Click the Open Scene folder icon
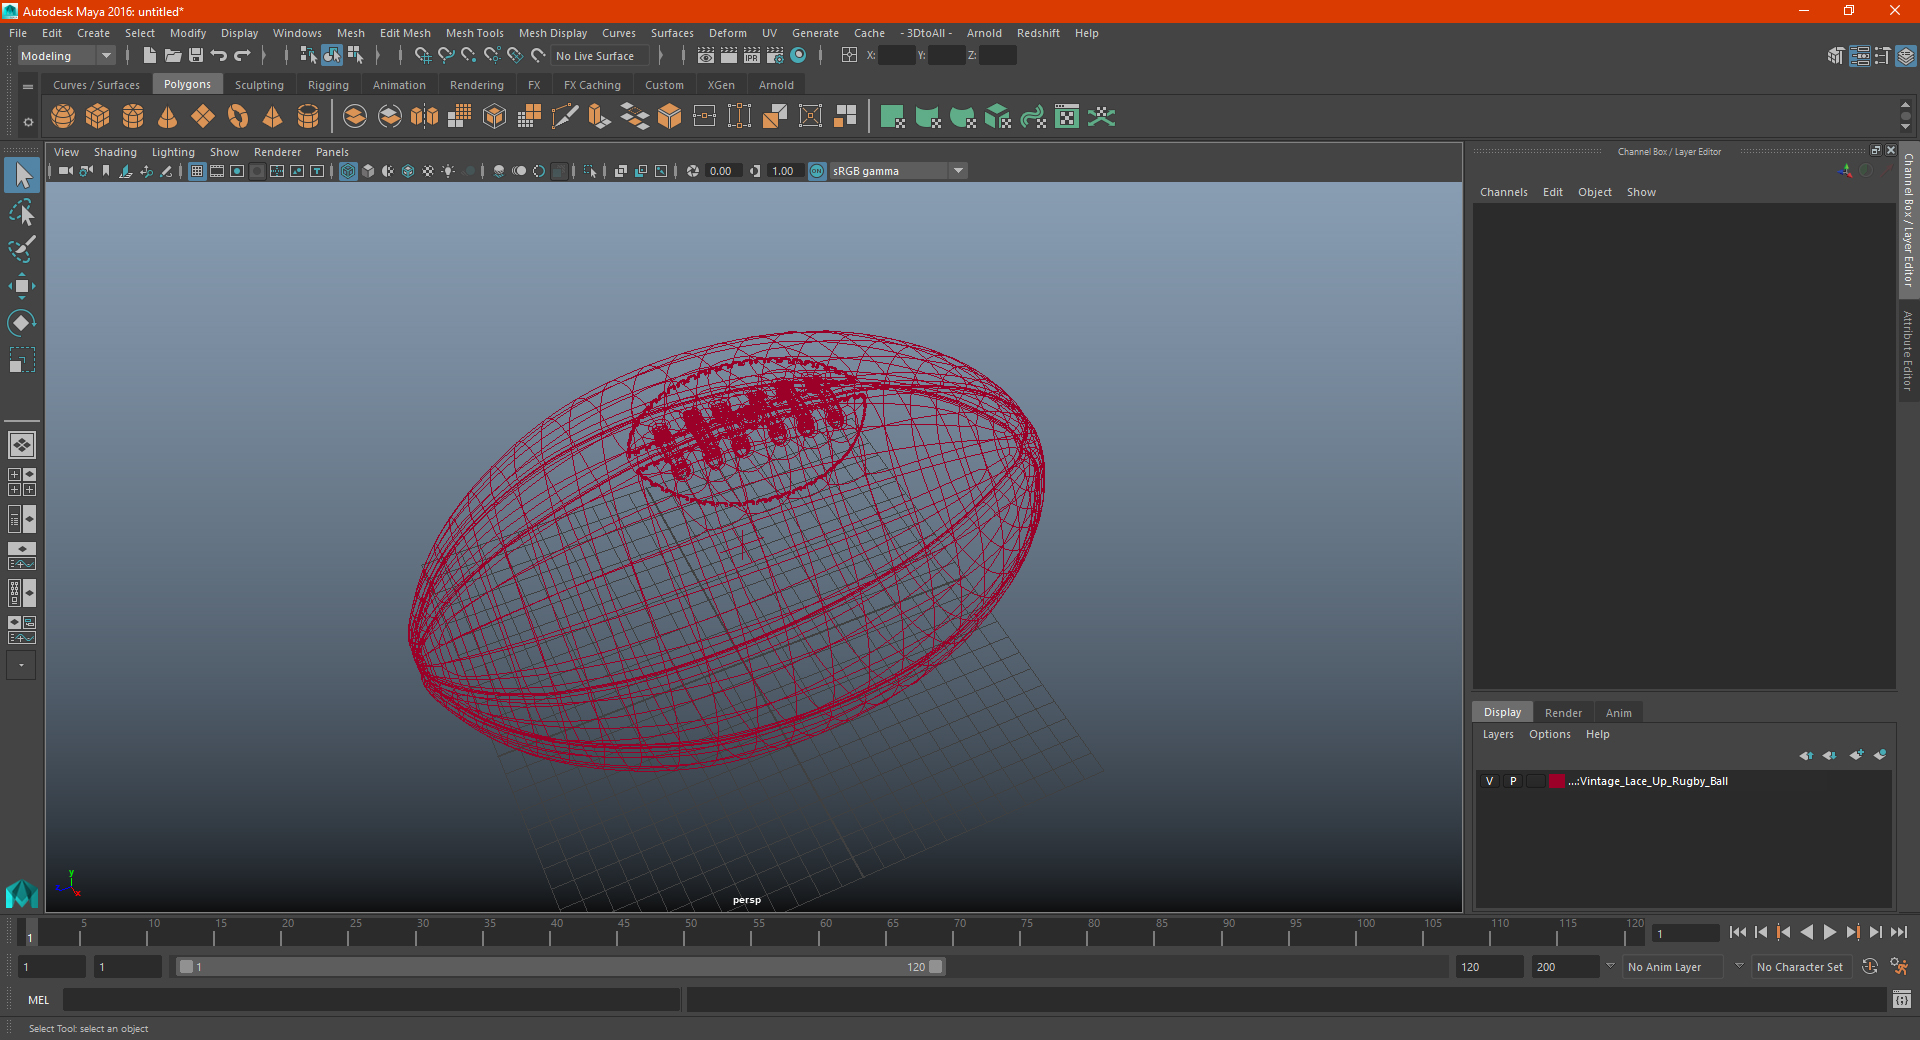 pos(172,56)
